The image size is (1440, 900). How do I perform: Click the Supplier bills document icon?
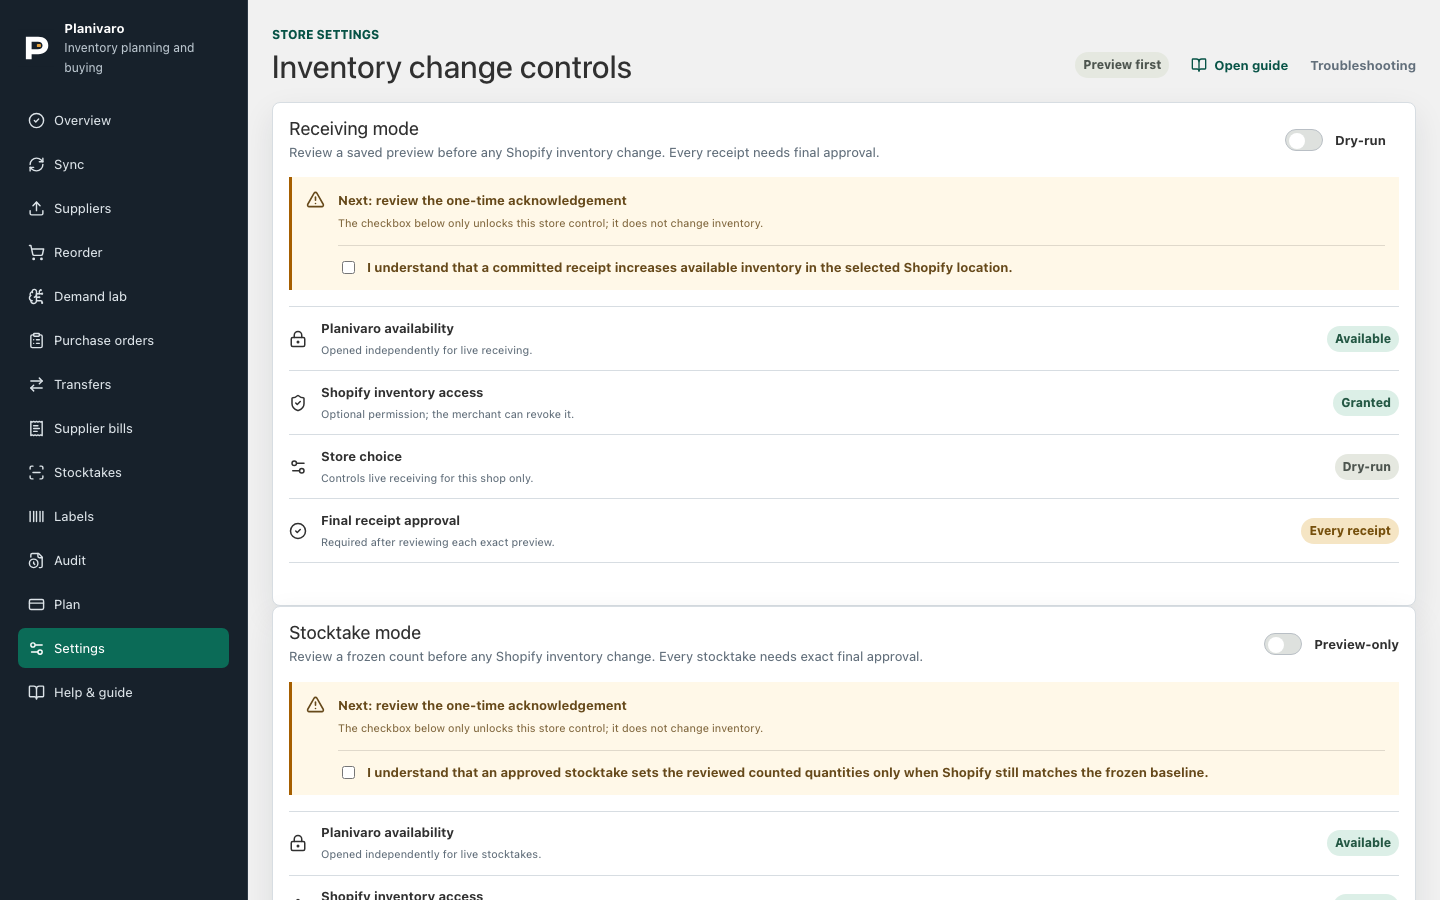pos(36,429)
